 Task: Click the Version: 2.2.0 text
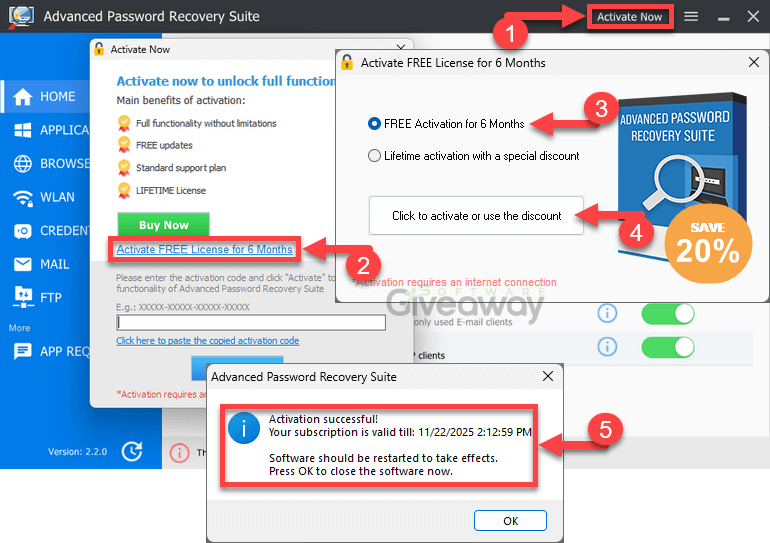77,452
